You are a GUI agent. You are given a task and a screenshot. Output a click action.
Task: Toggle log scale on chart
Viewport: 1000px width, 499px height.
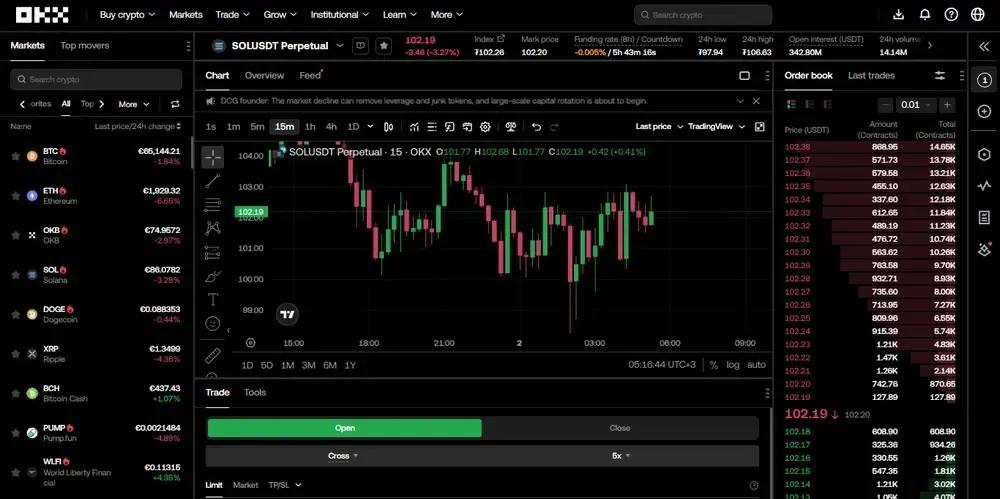tap(733, 365)
